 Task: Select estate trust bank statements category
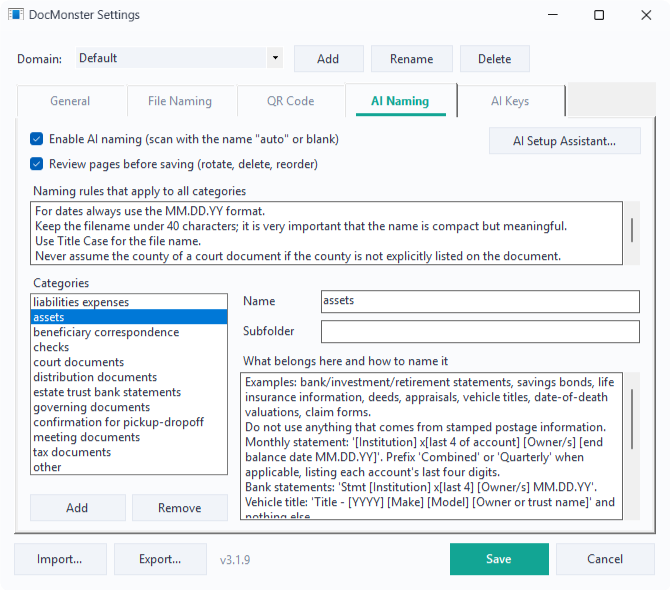129,392
